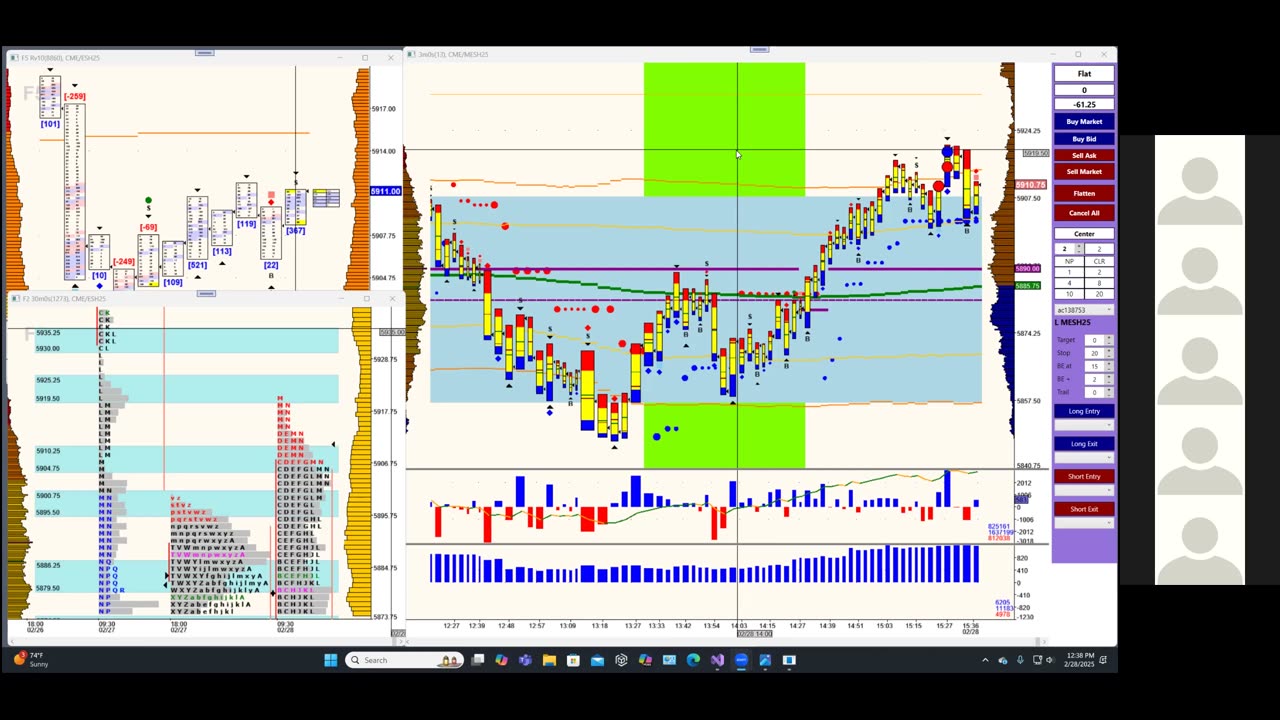1280x720 pixels.
Task: Click the F2 30m0s chart window title
Action: 62,298
